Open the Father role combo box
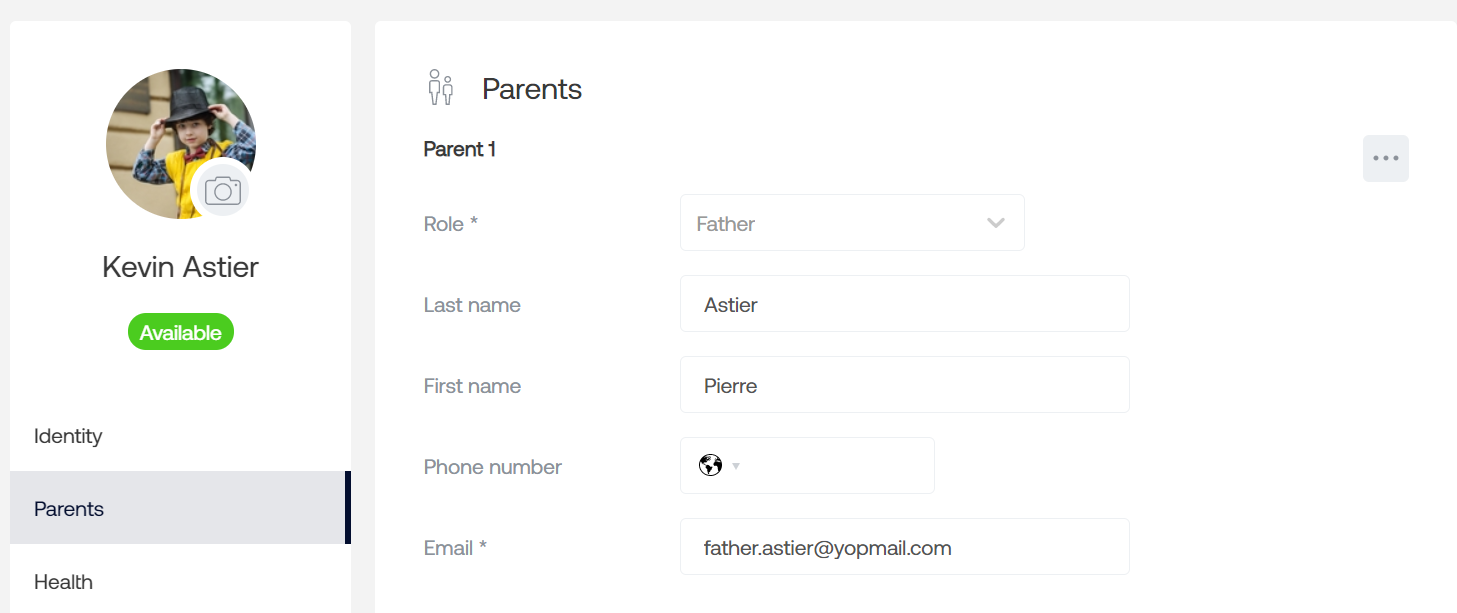Image resolution: width=1457 pixels, height=613 pixels. pos(852,223)
